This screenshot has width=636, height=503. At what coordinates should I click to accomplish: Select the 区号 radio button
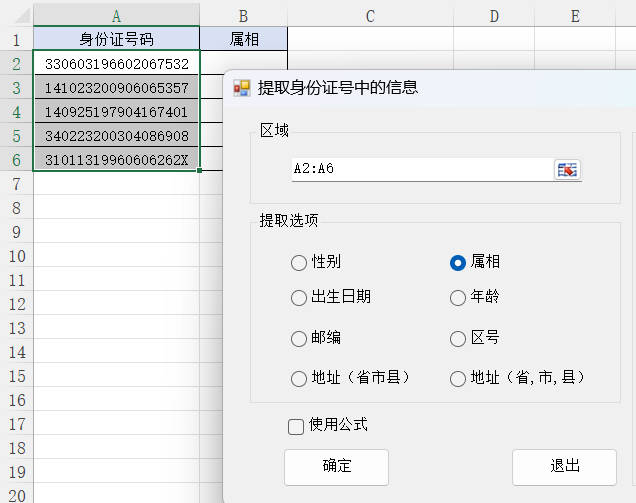[x=458, y=339]
